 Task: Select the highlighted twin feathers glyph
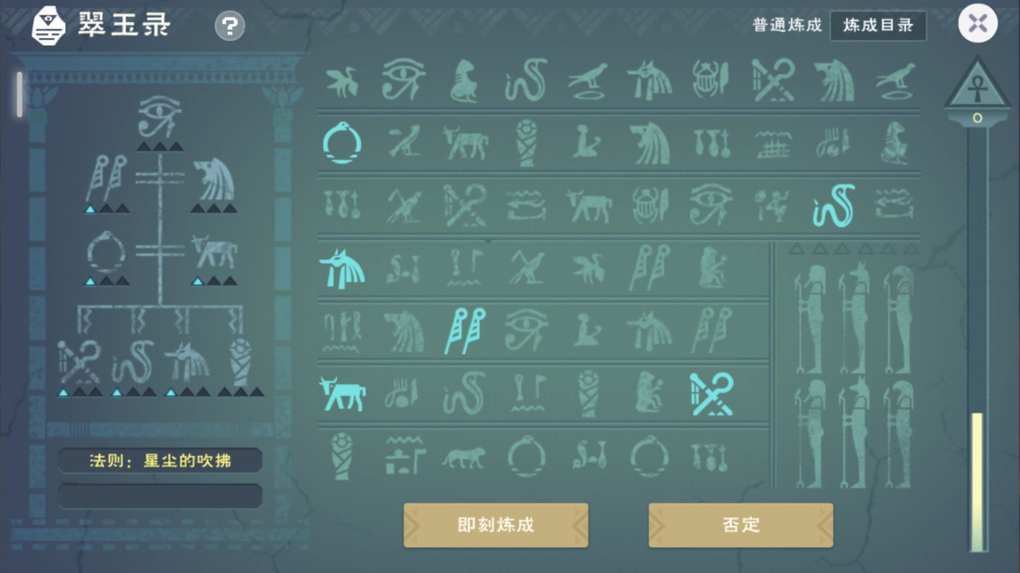click(x=465, y=330)
